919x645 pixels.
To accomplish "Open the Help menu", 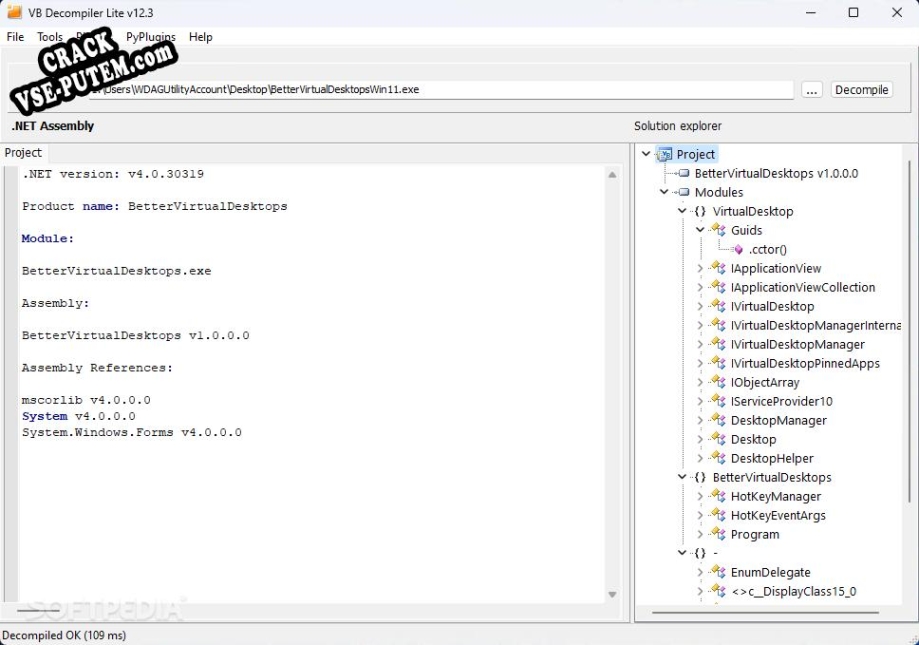I will [200, 37].
